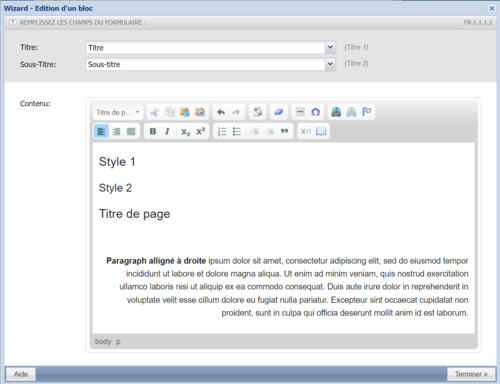Click the Find and replace icon
The height and width of the screenshot is (384, 500).
pos(258,112)
